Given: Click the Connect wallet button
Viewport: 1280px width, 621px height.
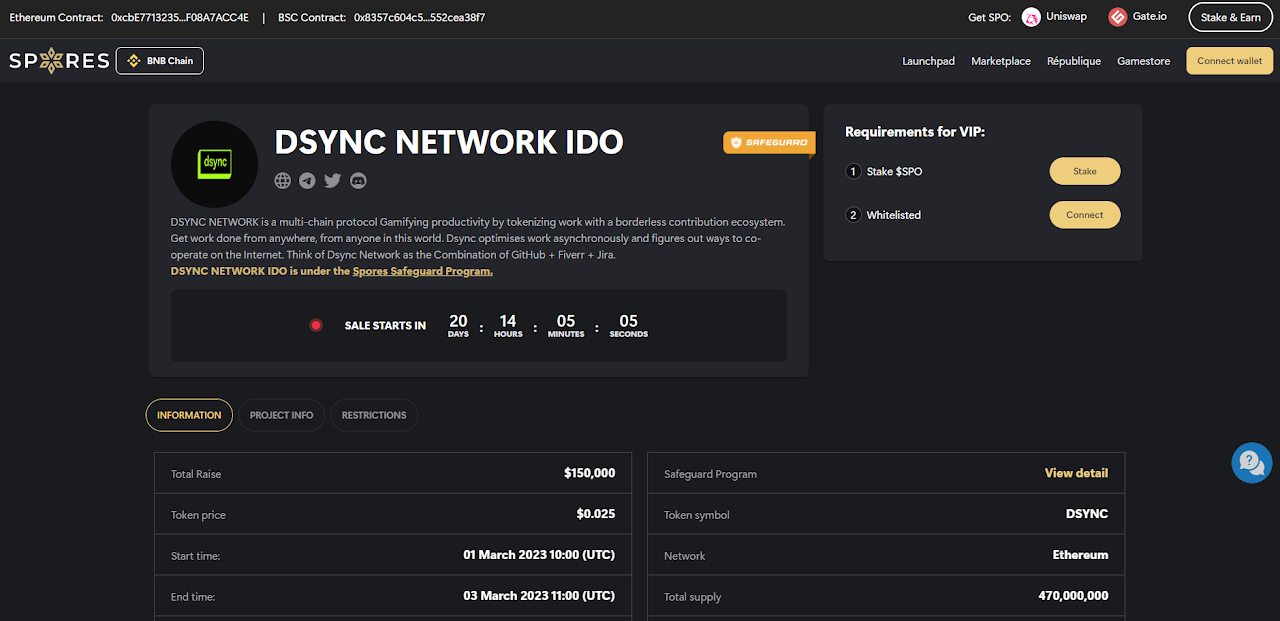Looking at the screenshot, I should point(1229,61).
